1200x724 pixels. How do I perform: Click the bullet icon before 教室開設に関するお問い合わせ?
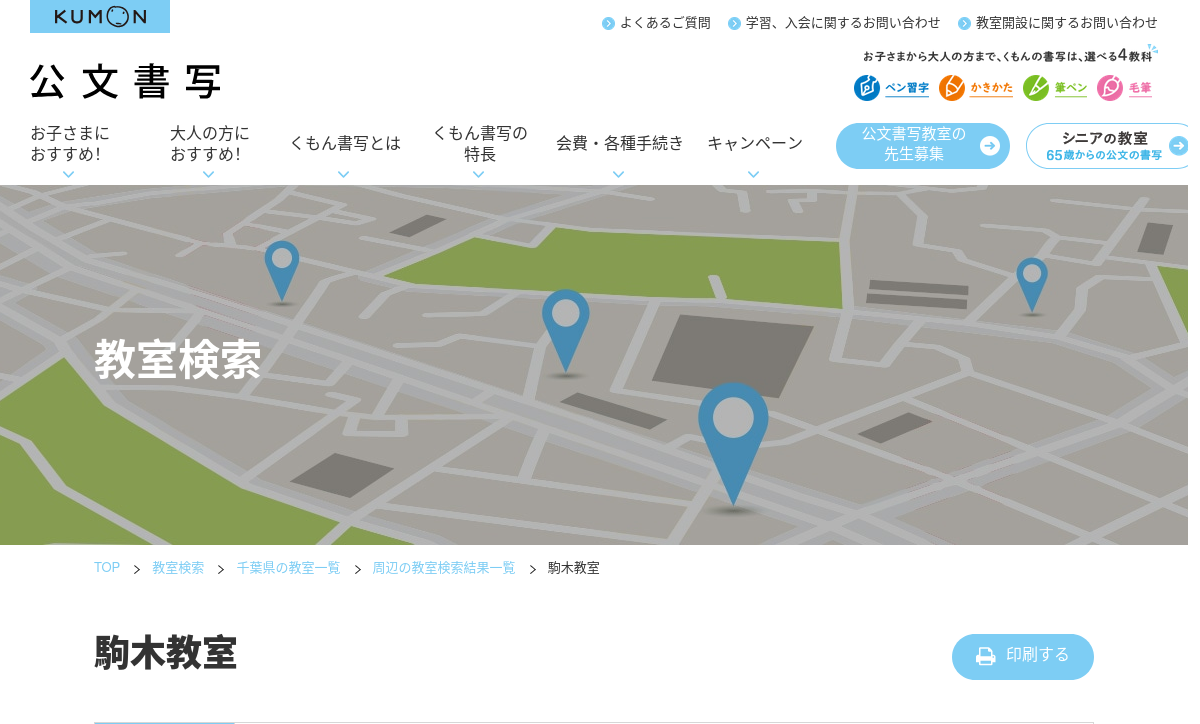click(x=964, y=23)
